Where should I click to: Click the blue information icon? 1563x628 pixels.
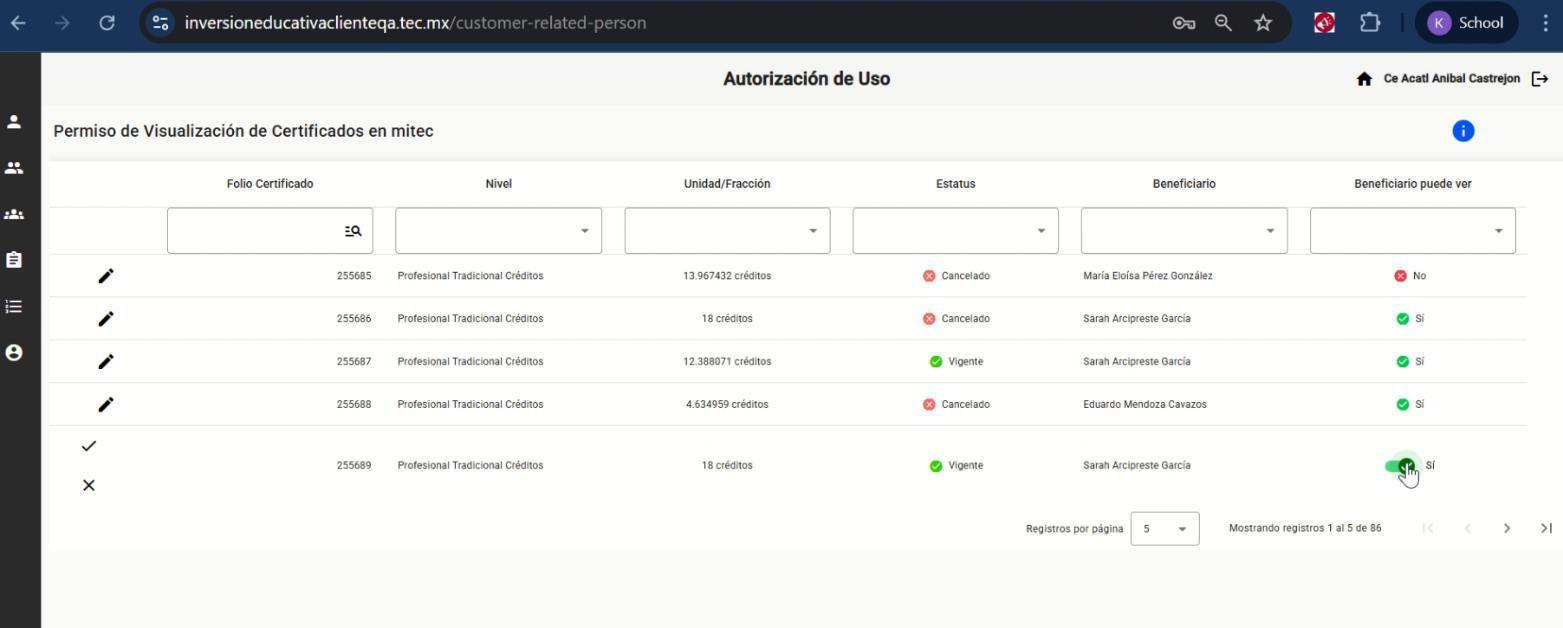(1463, 131)
